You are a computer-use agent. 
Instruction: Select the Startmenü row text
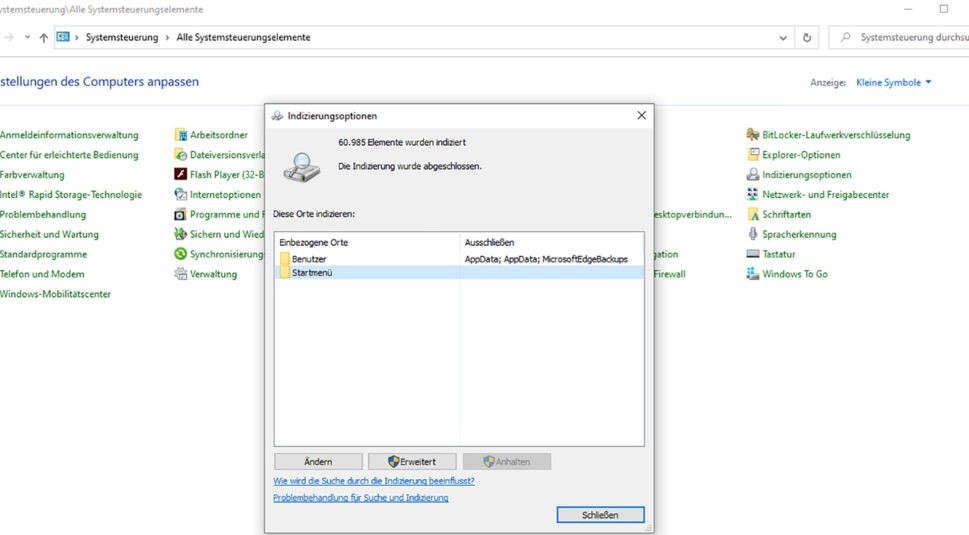[x=312, y=272]
